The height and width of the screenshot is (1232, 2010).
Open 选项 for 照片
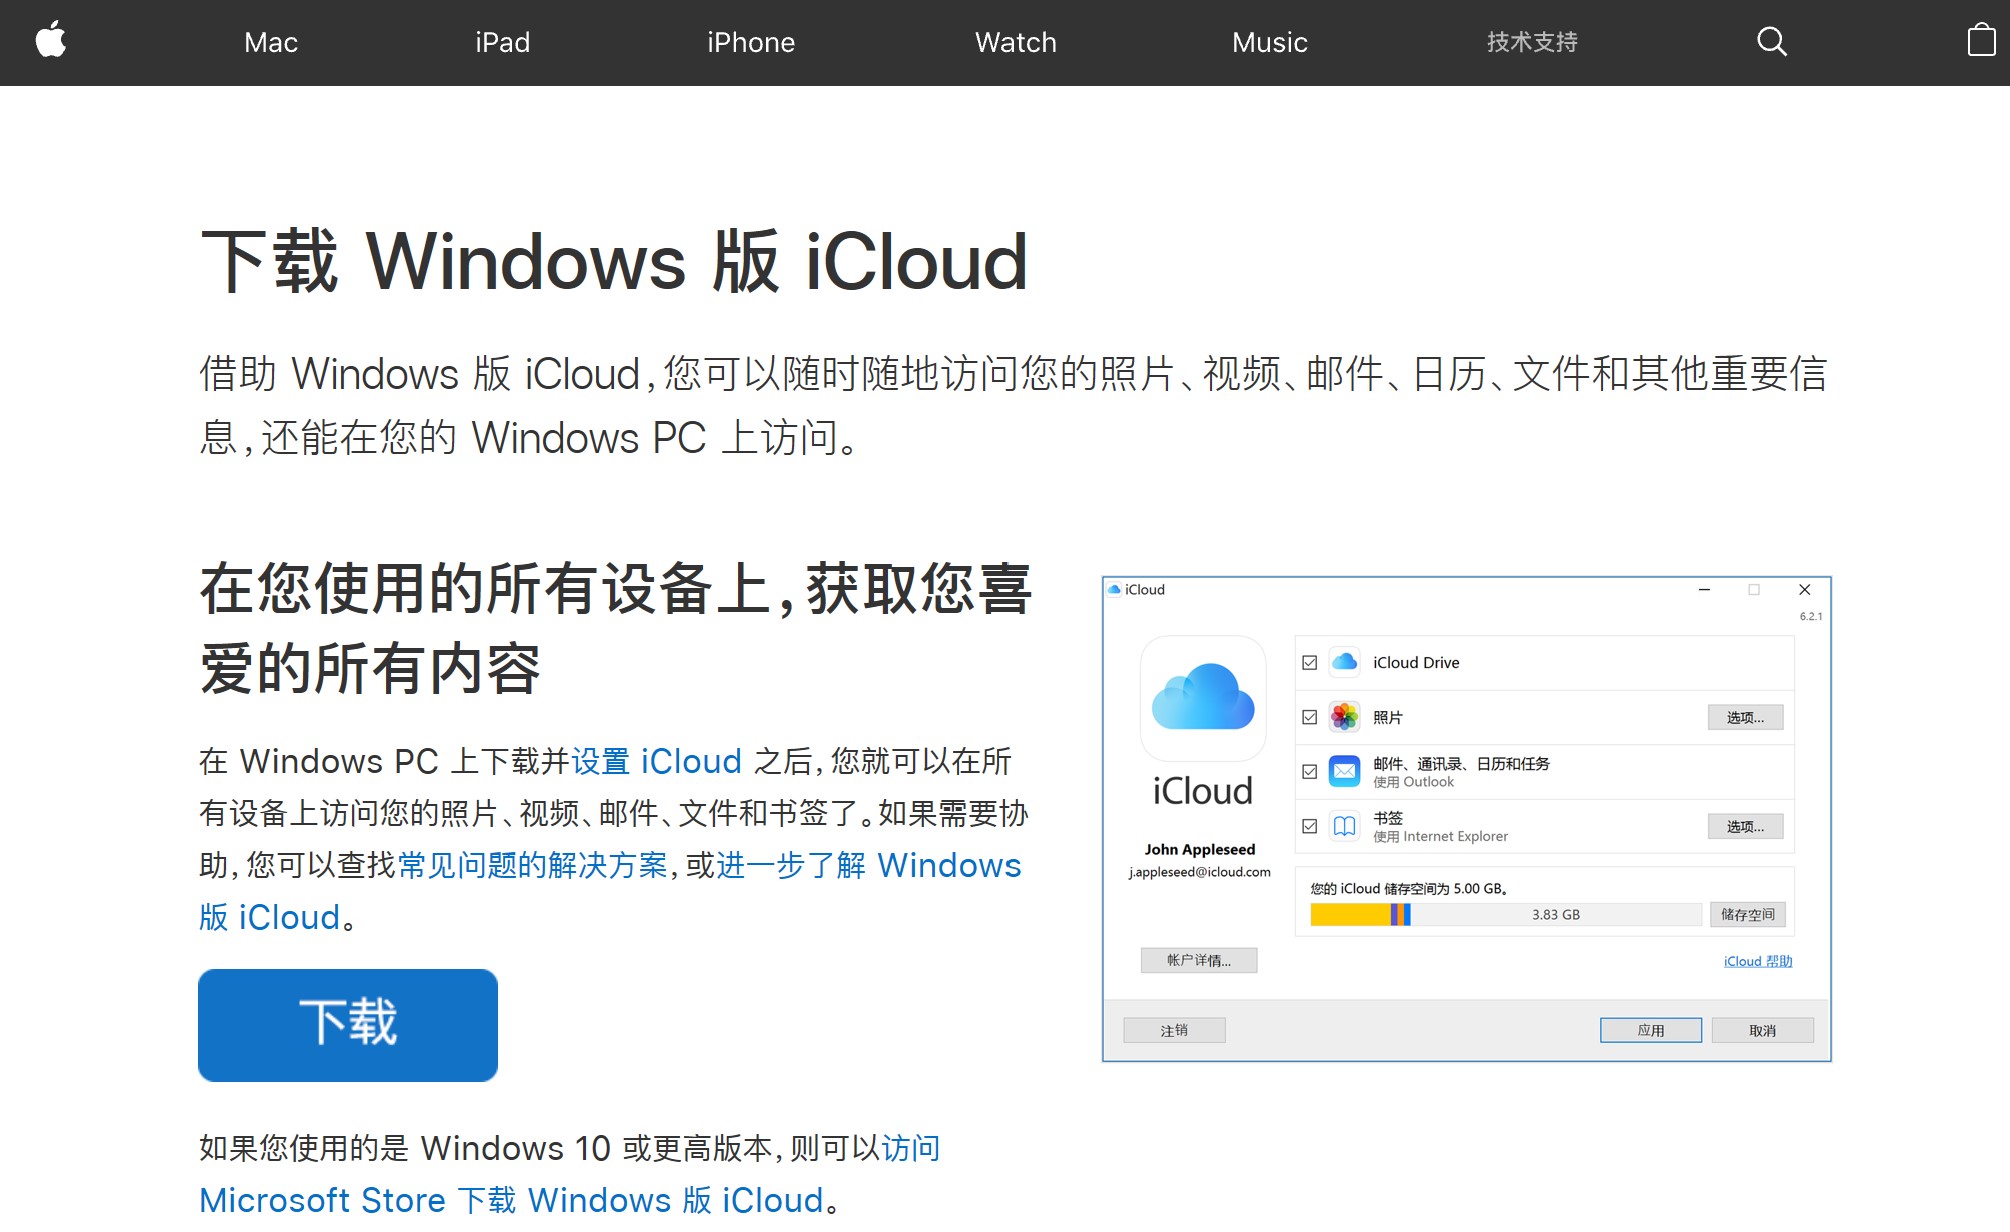pyautogui.click(x=1745, y=717)
